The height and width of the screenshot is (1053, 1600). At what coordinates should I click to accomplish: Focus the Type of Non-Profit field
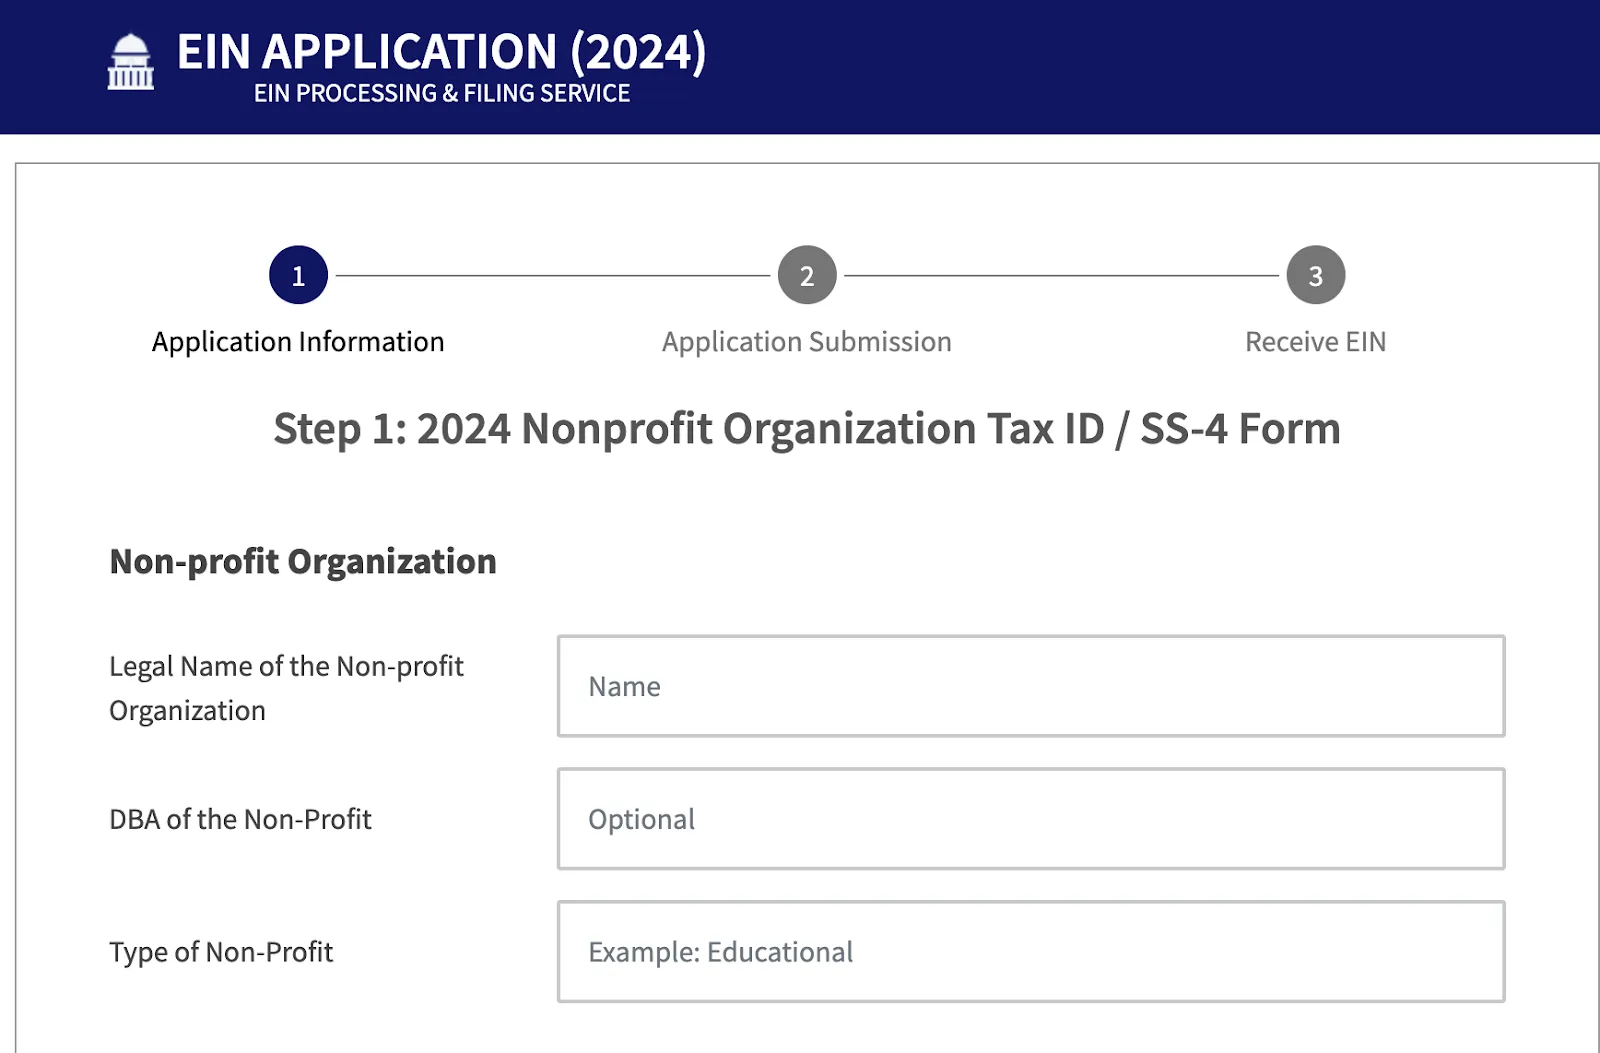pyautogui.click(x=1031, y=952)
